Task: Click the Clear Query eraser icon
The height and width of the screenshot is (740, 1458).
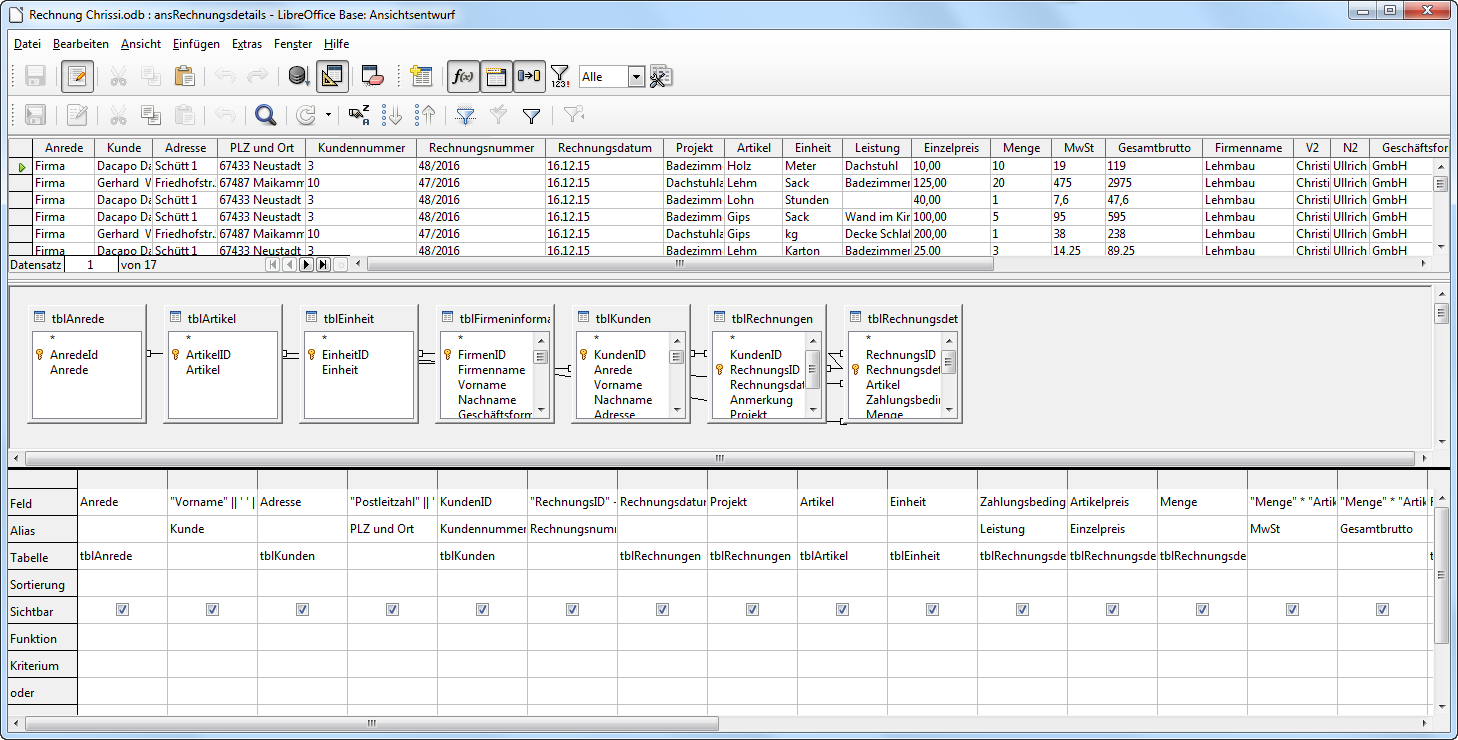Action: (x=372, y=76)
